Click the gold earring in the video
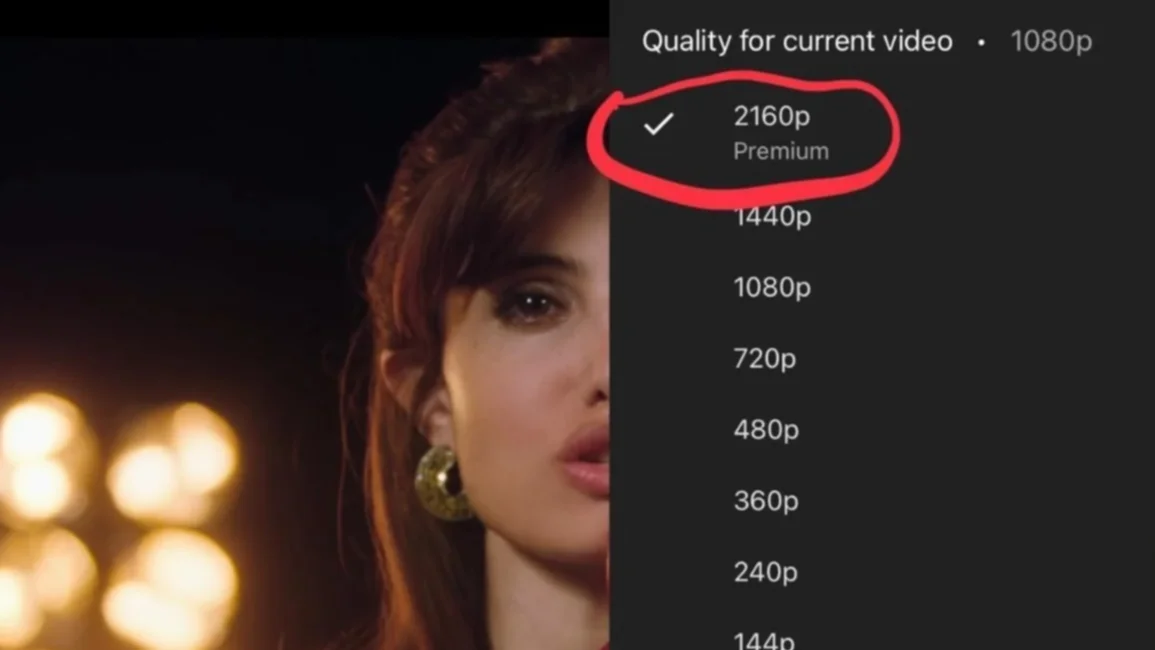 click(442, 483)
